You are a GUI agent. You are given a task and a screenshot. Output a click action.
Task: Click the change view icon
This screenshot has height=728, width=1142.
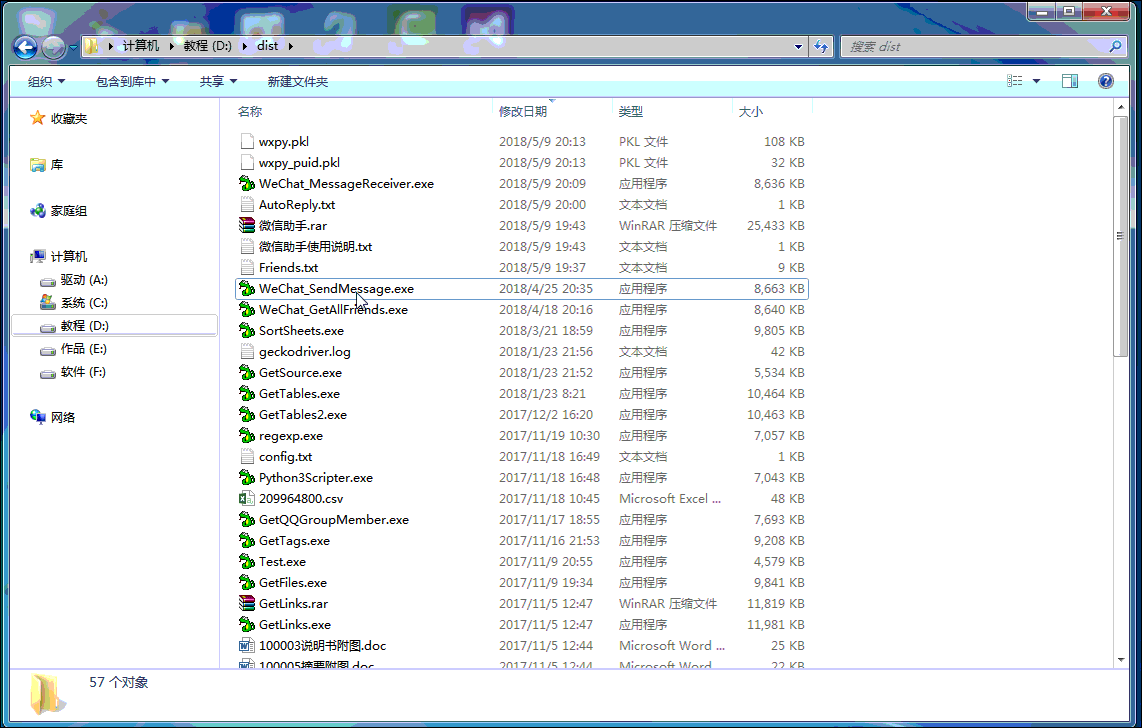click(1015, 81)
